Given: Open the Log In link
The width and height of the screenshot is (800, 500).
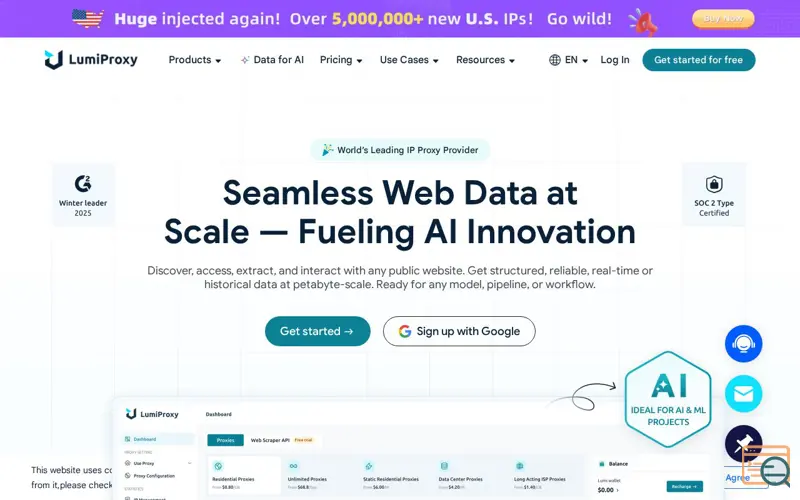Looking at the screenshot, I should (615, 60).
